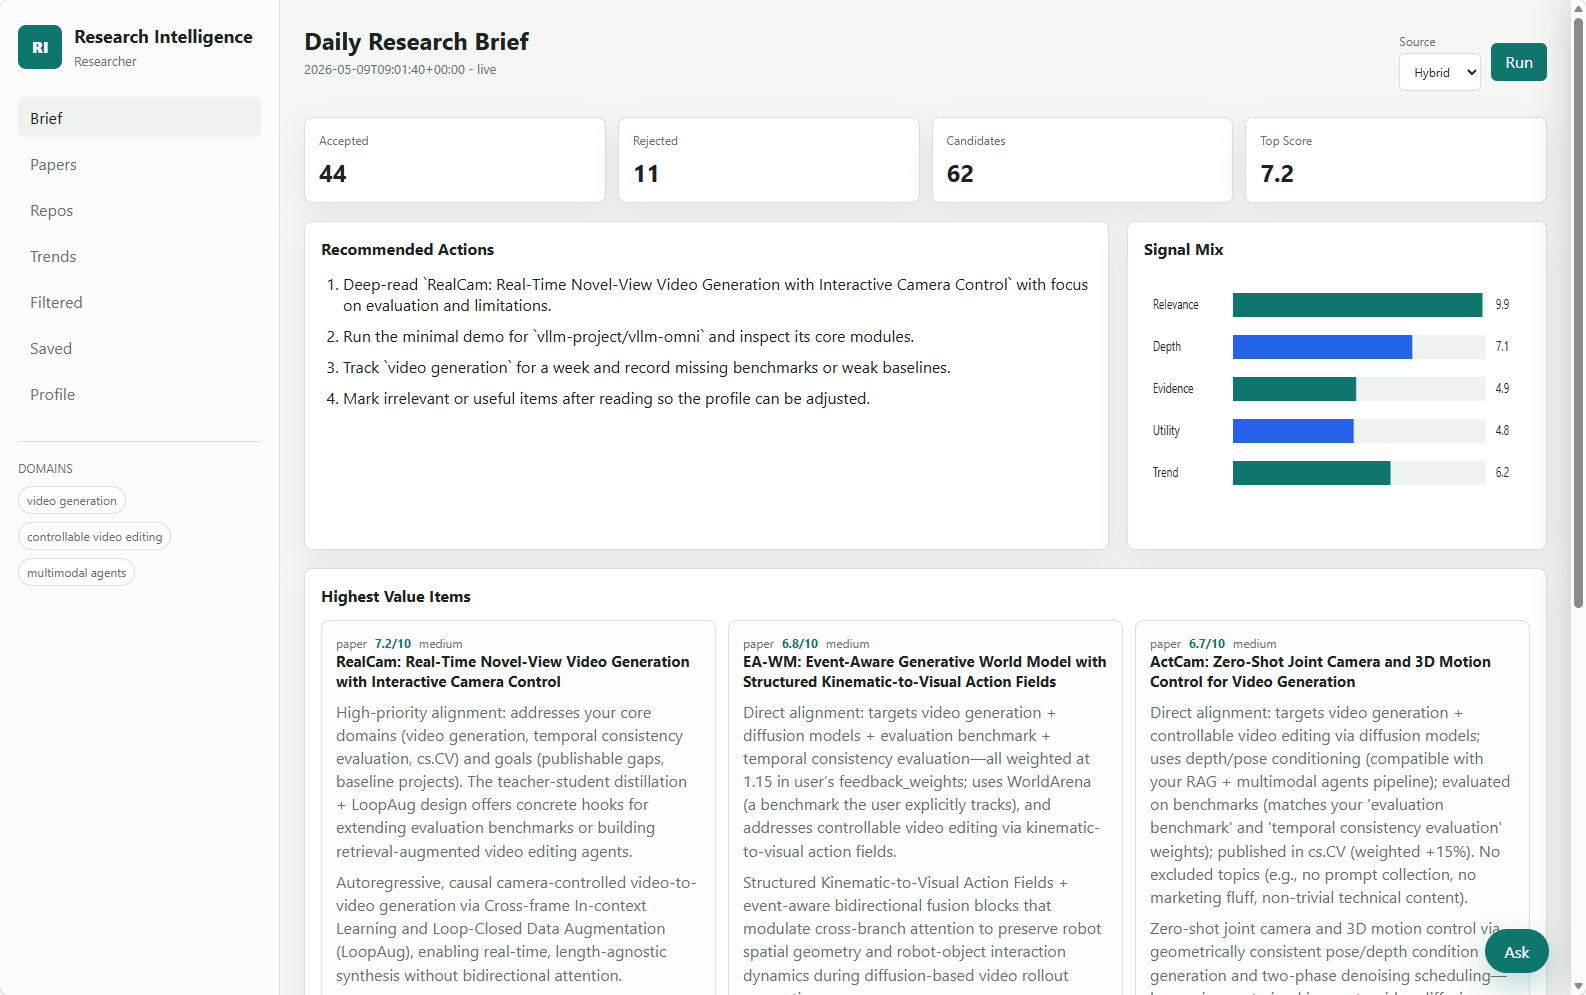This screenshot has width=1586, height=995.
Task: Select the controllable video editing domain tag
Action: point(94,537)
